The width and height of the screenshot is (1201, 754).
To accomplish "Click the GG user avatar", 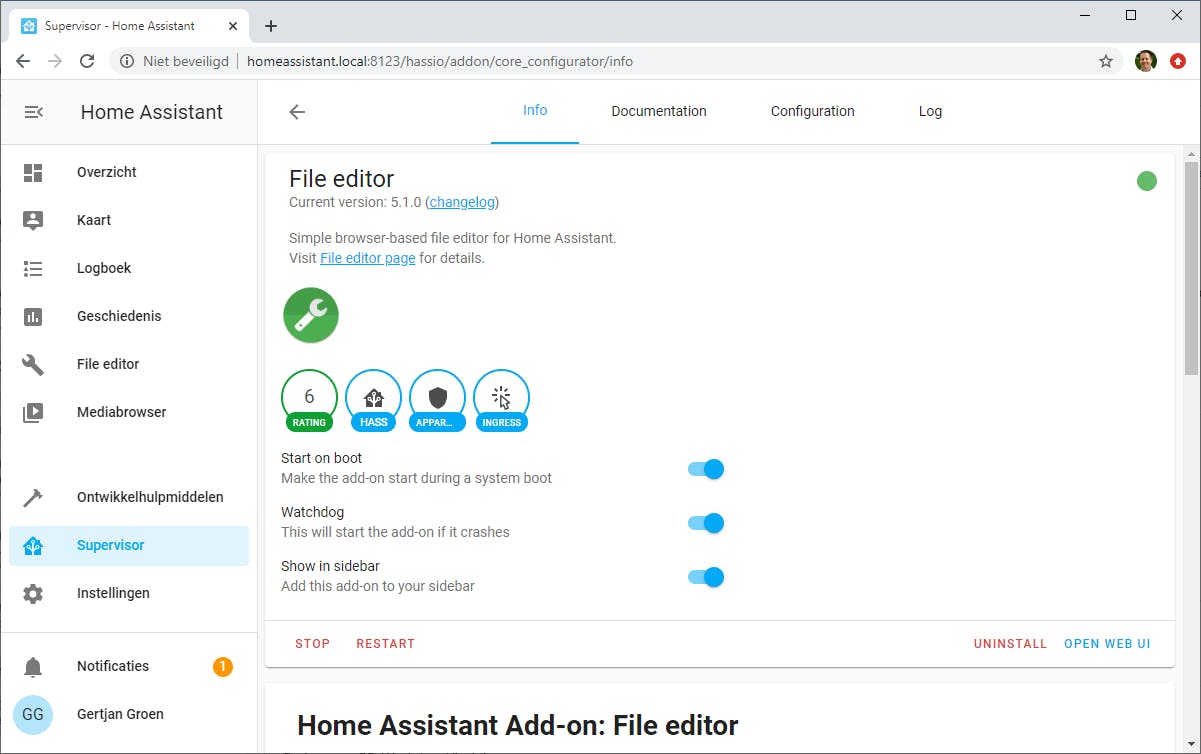I will pyautogui.click(x=33, y=714).
